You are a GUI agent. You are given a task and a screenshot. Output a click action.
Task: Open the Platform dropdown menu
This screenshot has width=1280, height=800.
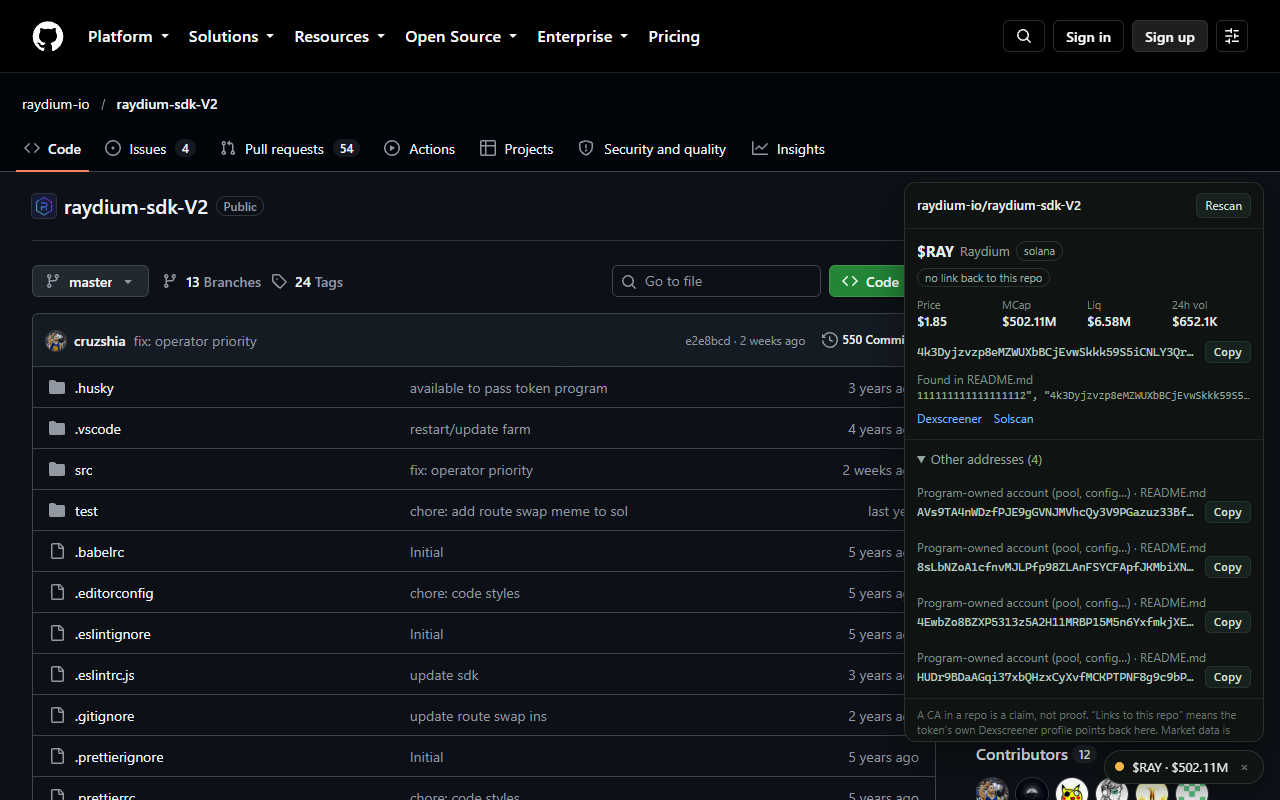coord(128,37)
